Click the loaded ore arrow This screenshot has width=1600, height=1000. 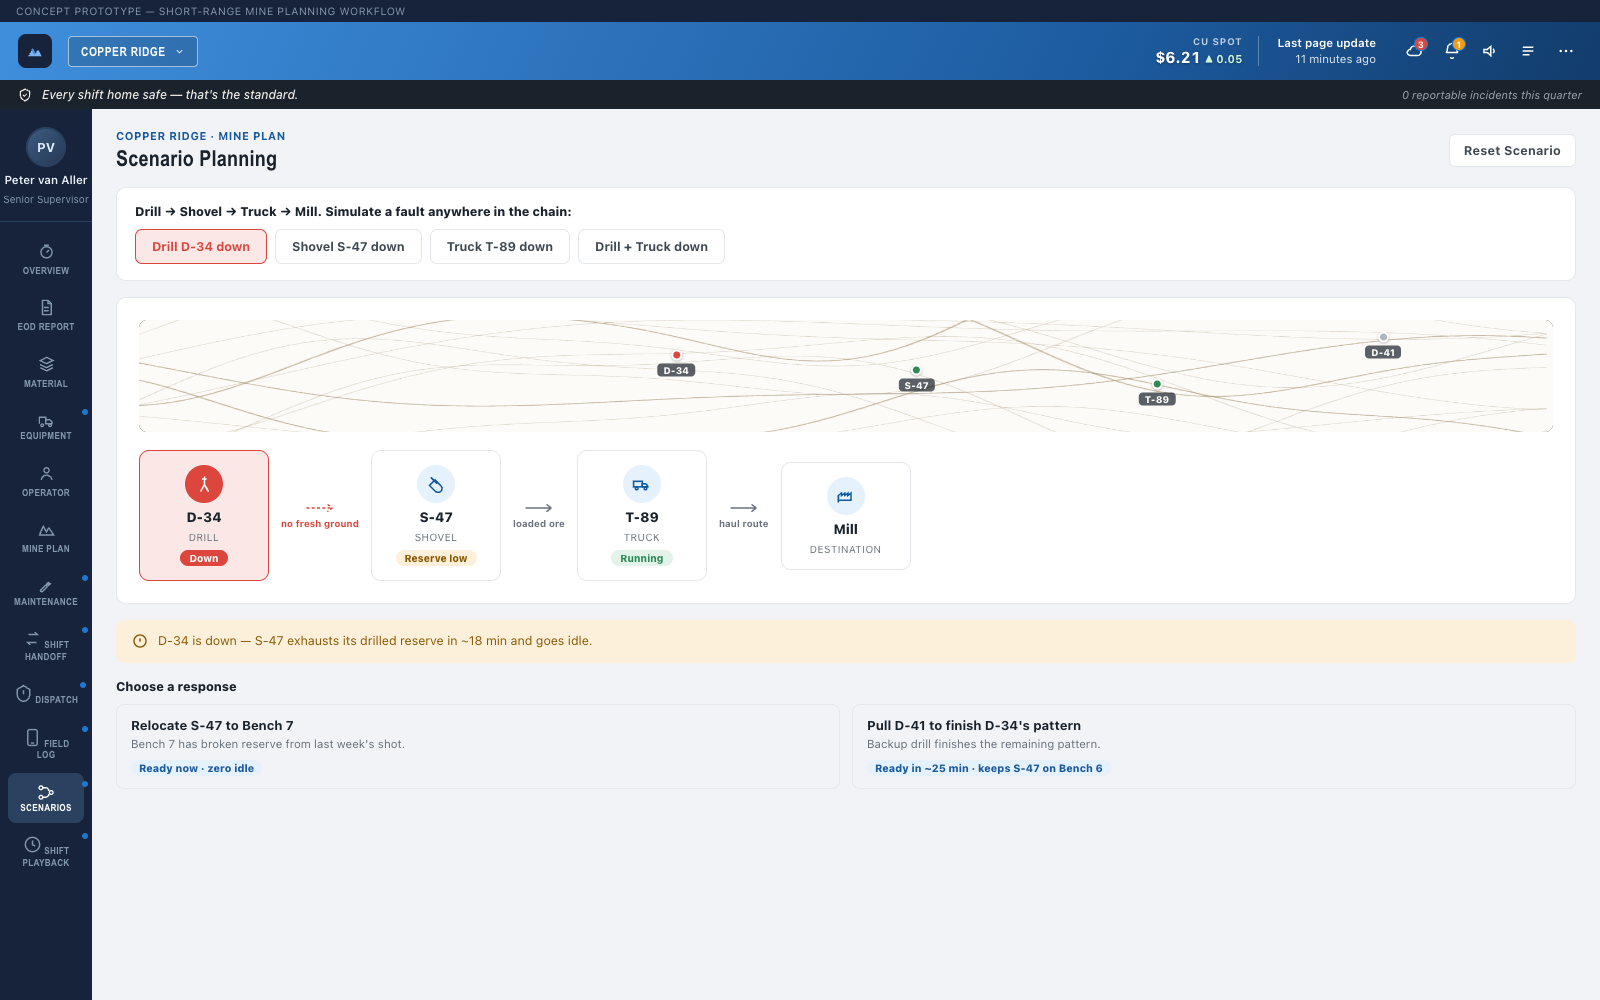tap(539, 508)
